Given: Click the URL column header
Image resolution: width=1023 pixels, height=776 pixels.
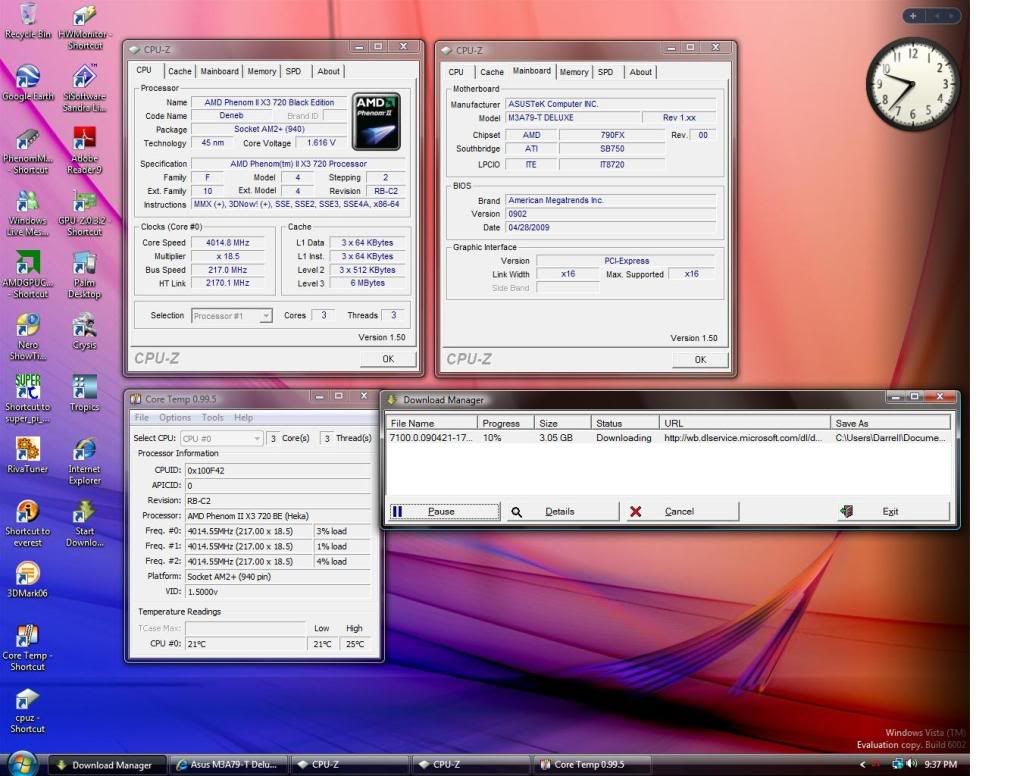Looking at the screenshot, I should tap(744, 423).
